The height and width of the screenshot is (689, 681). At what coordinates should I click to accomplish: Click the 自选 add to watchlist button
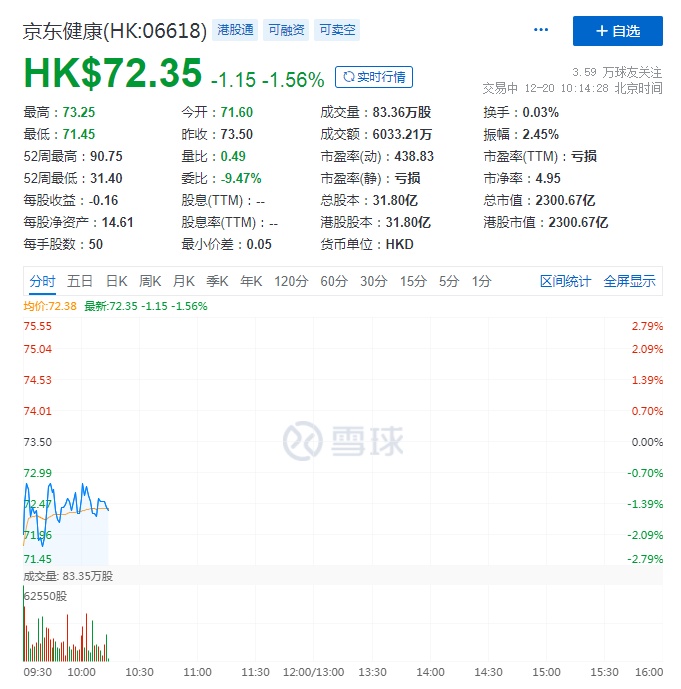coord(617,31)
